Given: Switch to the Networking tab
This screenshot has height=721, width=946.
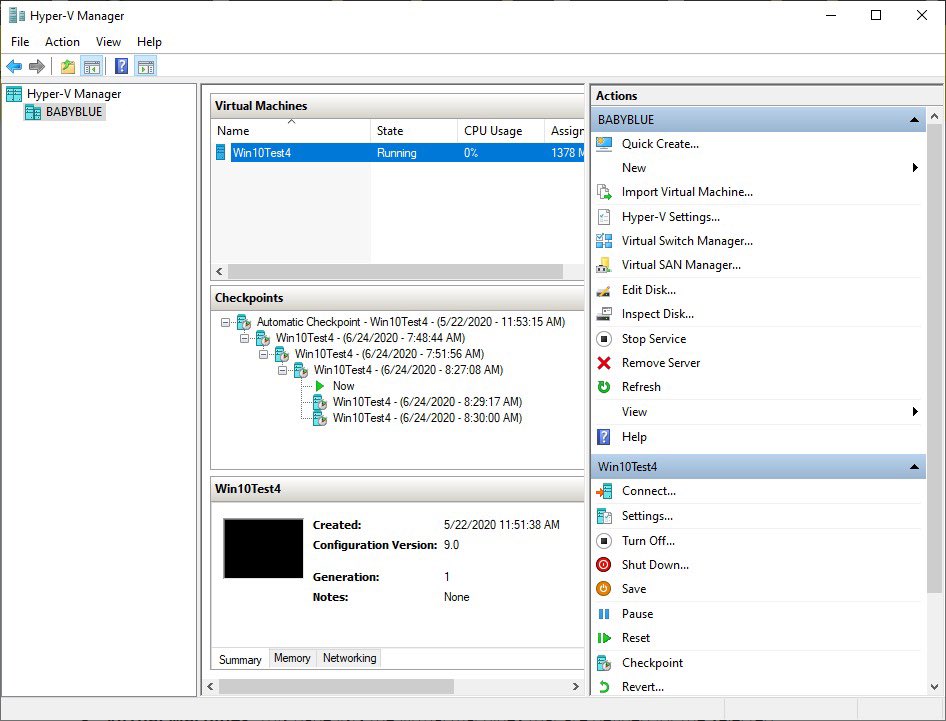Looking at the screenshot, I should [x=349, y=658].
